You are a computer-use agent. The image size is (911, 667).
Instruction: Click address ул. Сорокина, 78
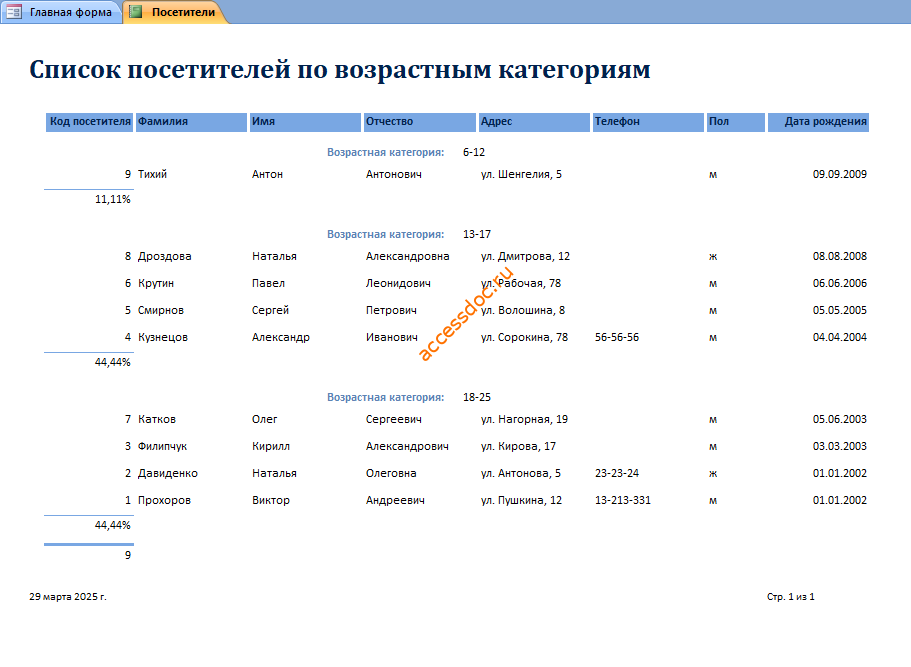tap(524, 338)
